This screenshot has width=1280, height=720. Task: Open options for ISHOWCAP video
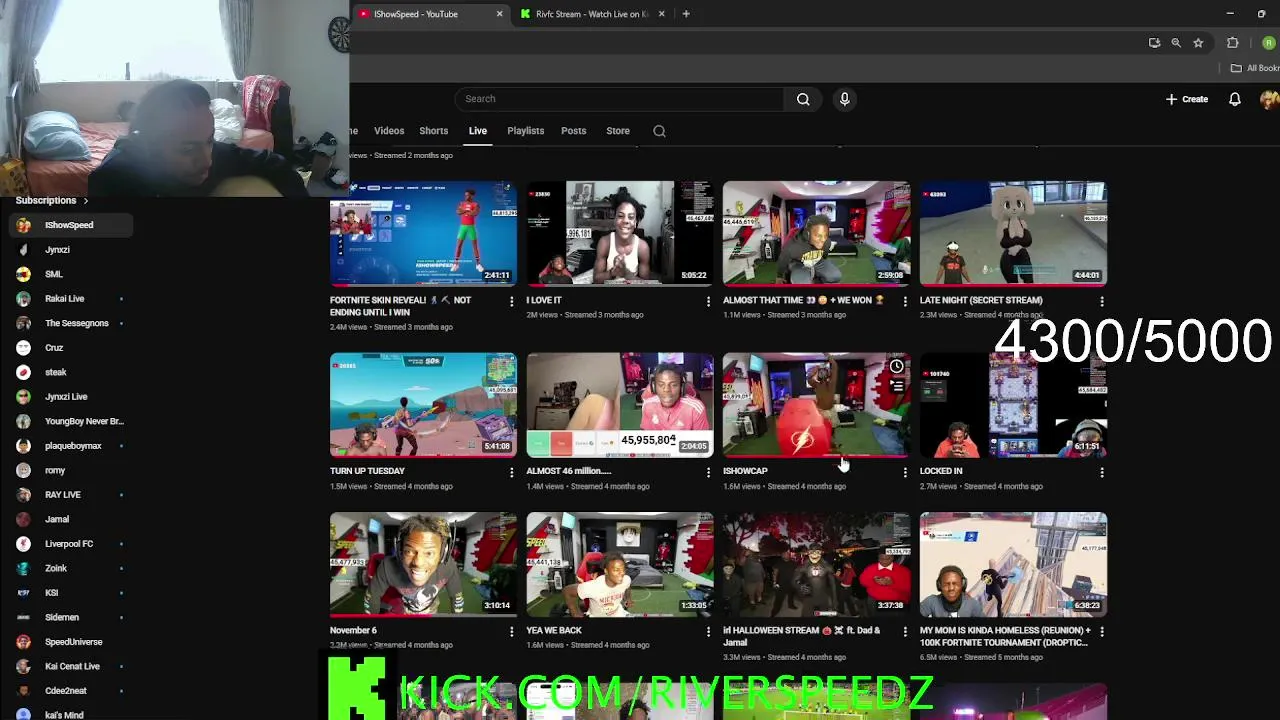tap(905, 472)
